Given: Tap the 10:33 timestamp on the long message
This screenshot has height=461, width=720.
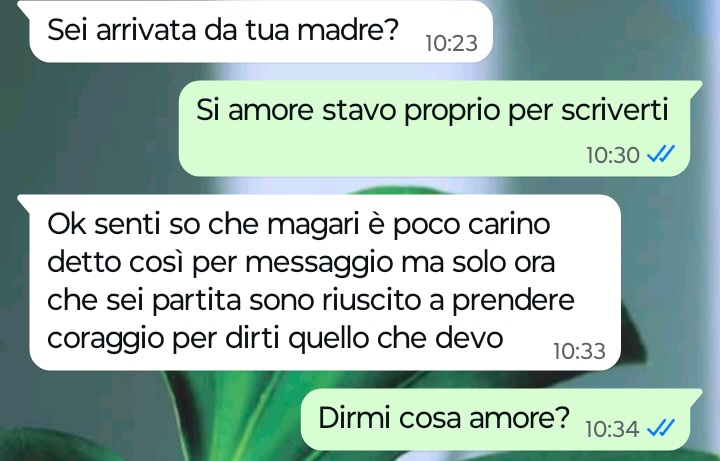Looking at the screenshot, I should 579,351.
